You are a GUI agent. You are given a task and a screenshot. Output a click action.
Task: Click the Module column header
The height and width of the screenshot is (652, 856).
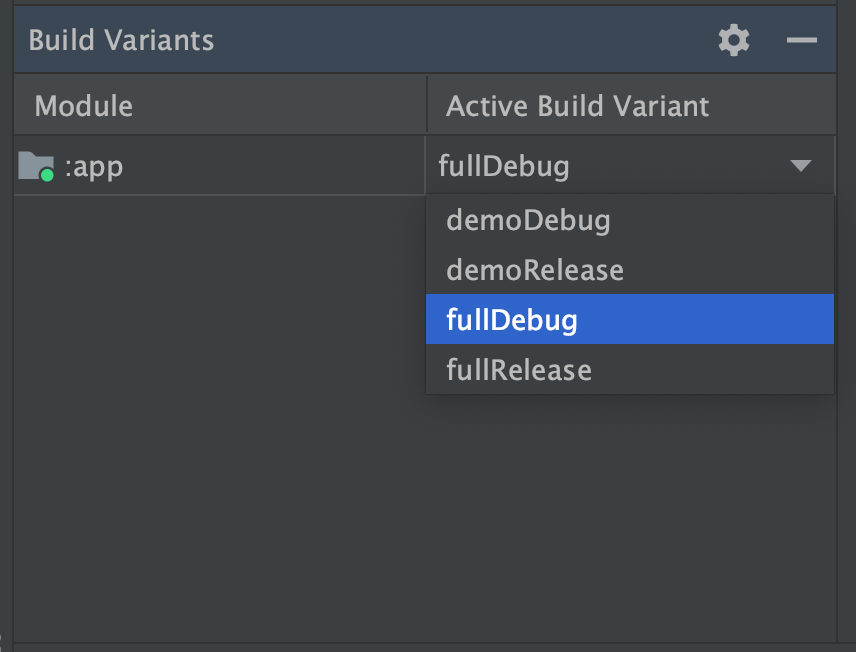84,104
